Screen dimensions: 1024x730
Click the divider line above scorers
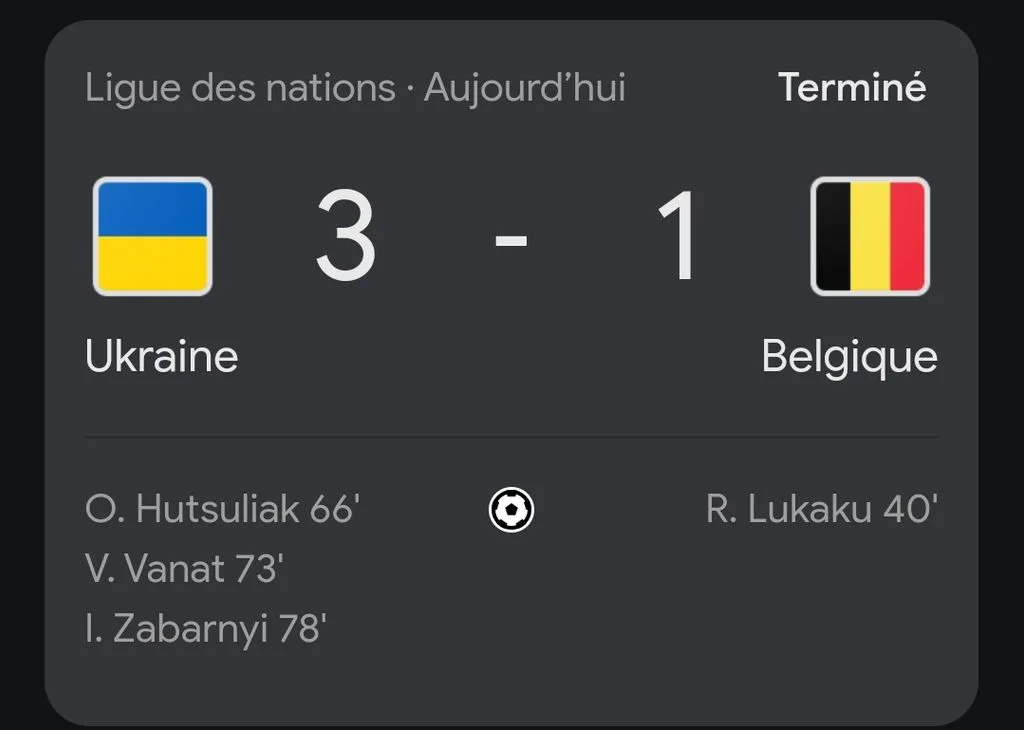coord(511,436)
